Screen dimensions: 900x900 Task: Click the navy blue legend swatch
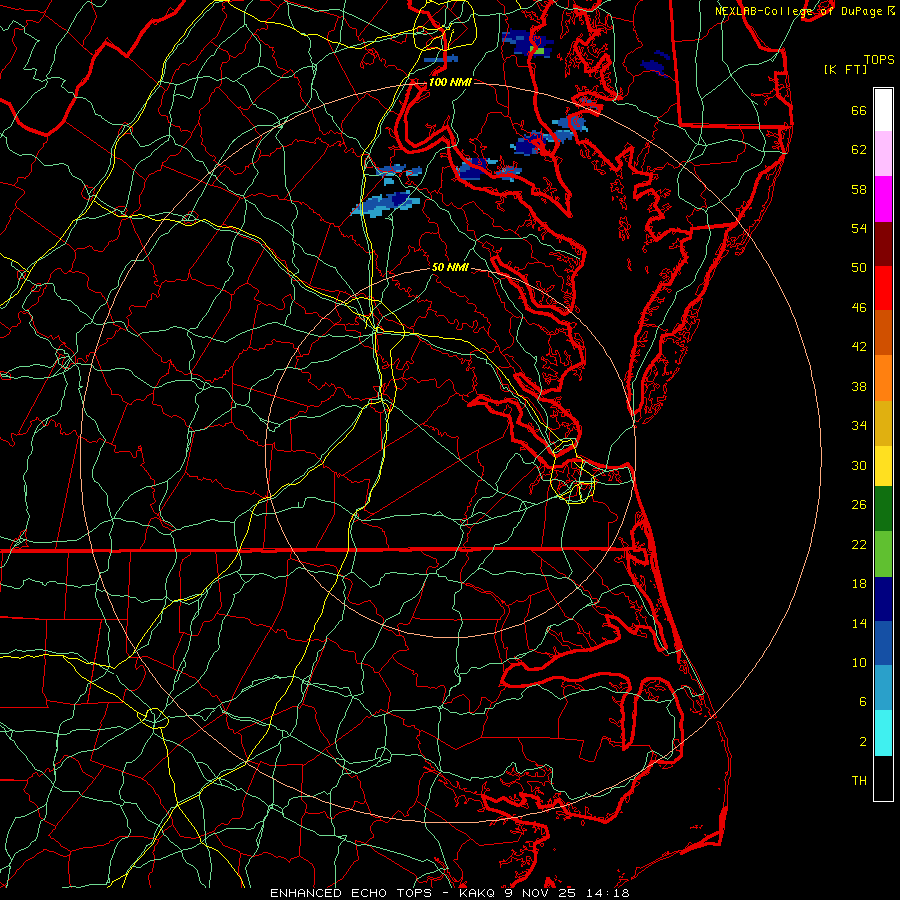coord(883,599)
